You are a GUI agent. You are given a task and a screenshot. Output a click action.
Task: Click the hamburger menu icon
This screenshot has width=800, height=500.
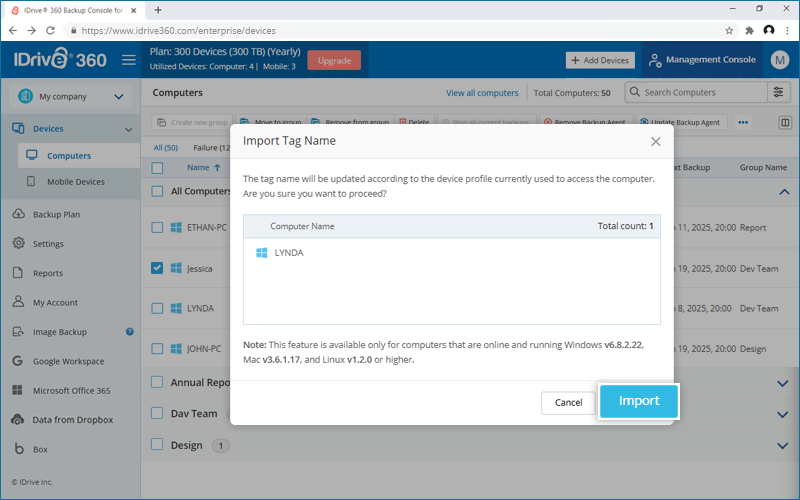pyautogui.click(x=129, y=60)
